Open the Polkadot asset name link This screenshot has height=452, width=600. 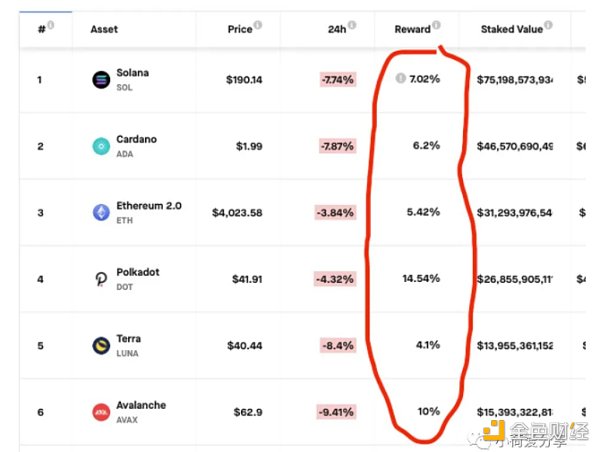(x=138, y=272)
